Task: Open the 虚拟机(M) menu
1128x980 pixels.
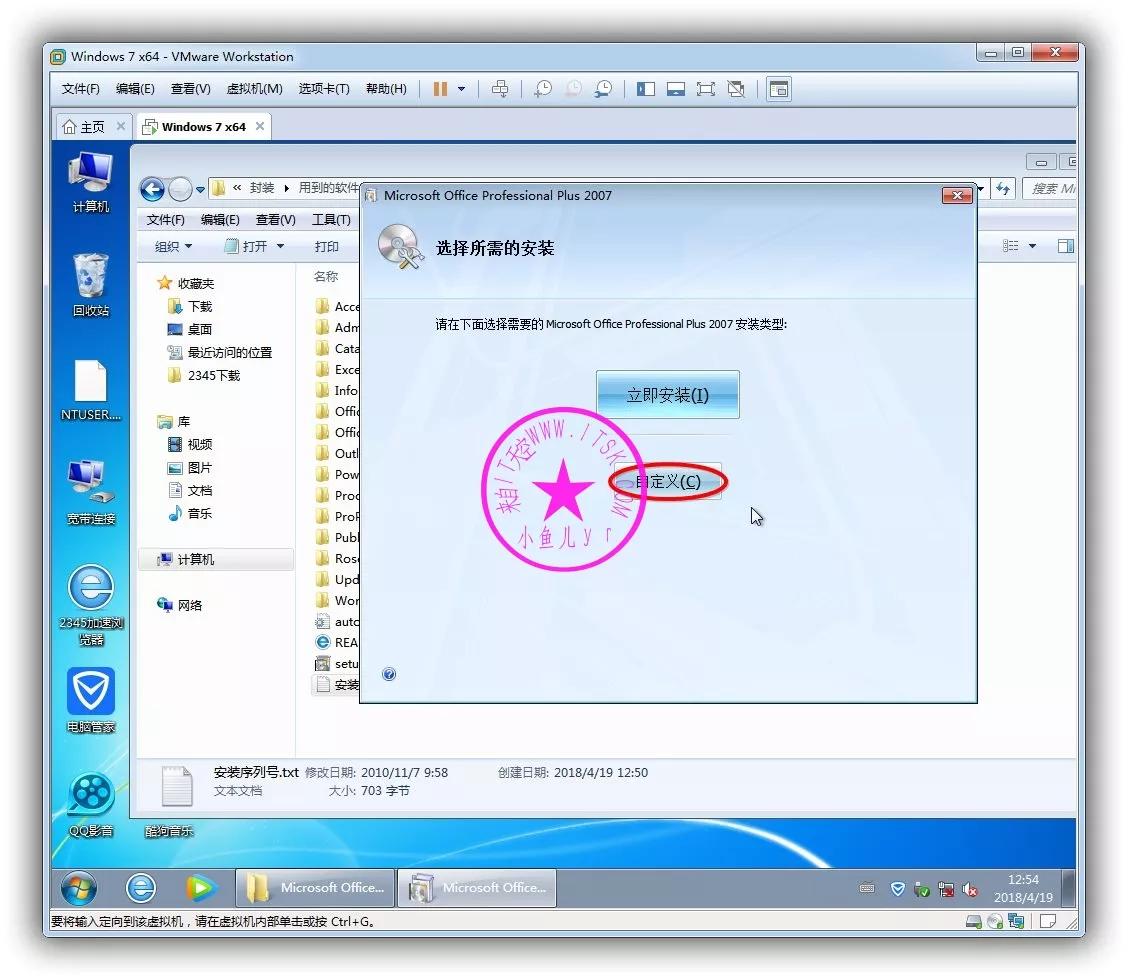Action: 254,89
